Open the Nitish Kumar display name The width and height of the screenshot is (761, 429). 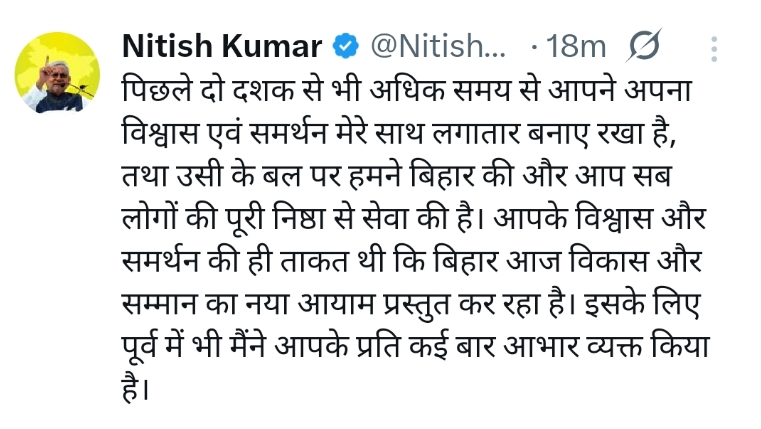coord(221,47)
